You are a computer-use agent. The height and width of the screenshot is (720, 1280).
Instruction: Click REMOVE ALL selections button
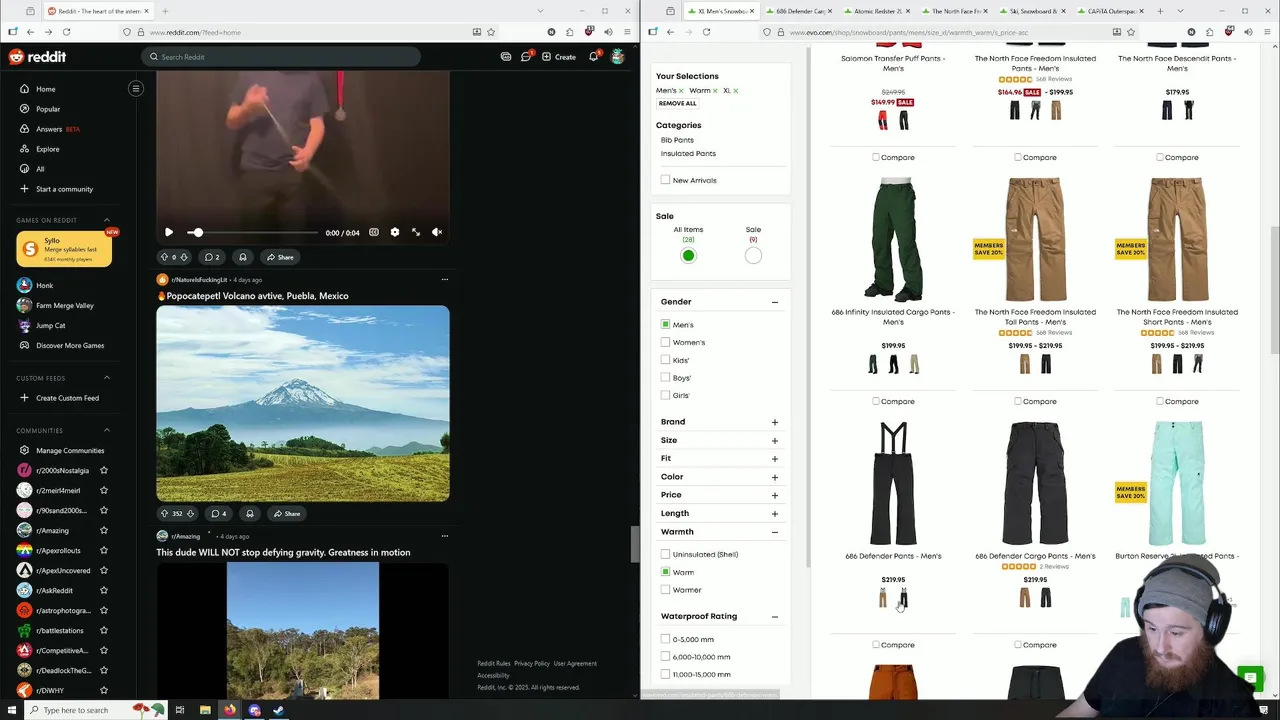(677, 103)
